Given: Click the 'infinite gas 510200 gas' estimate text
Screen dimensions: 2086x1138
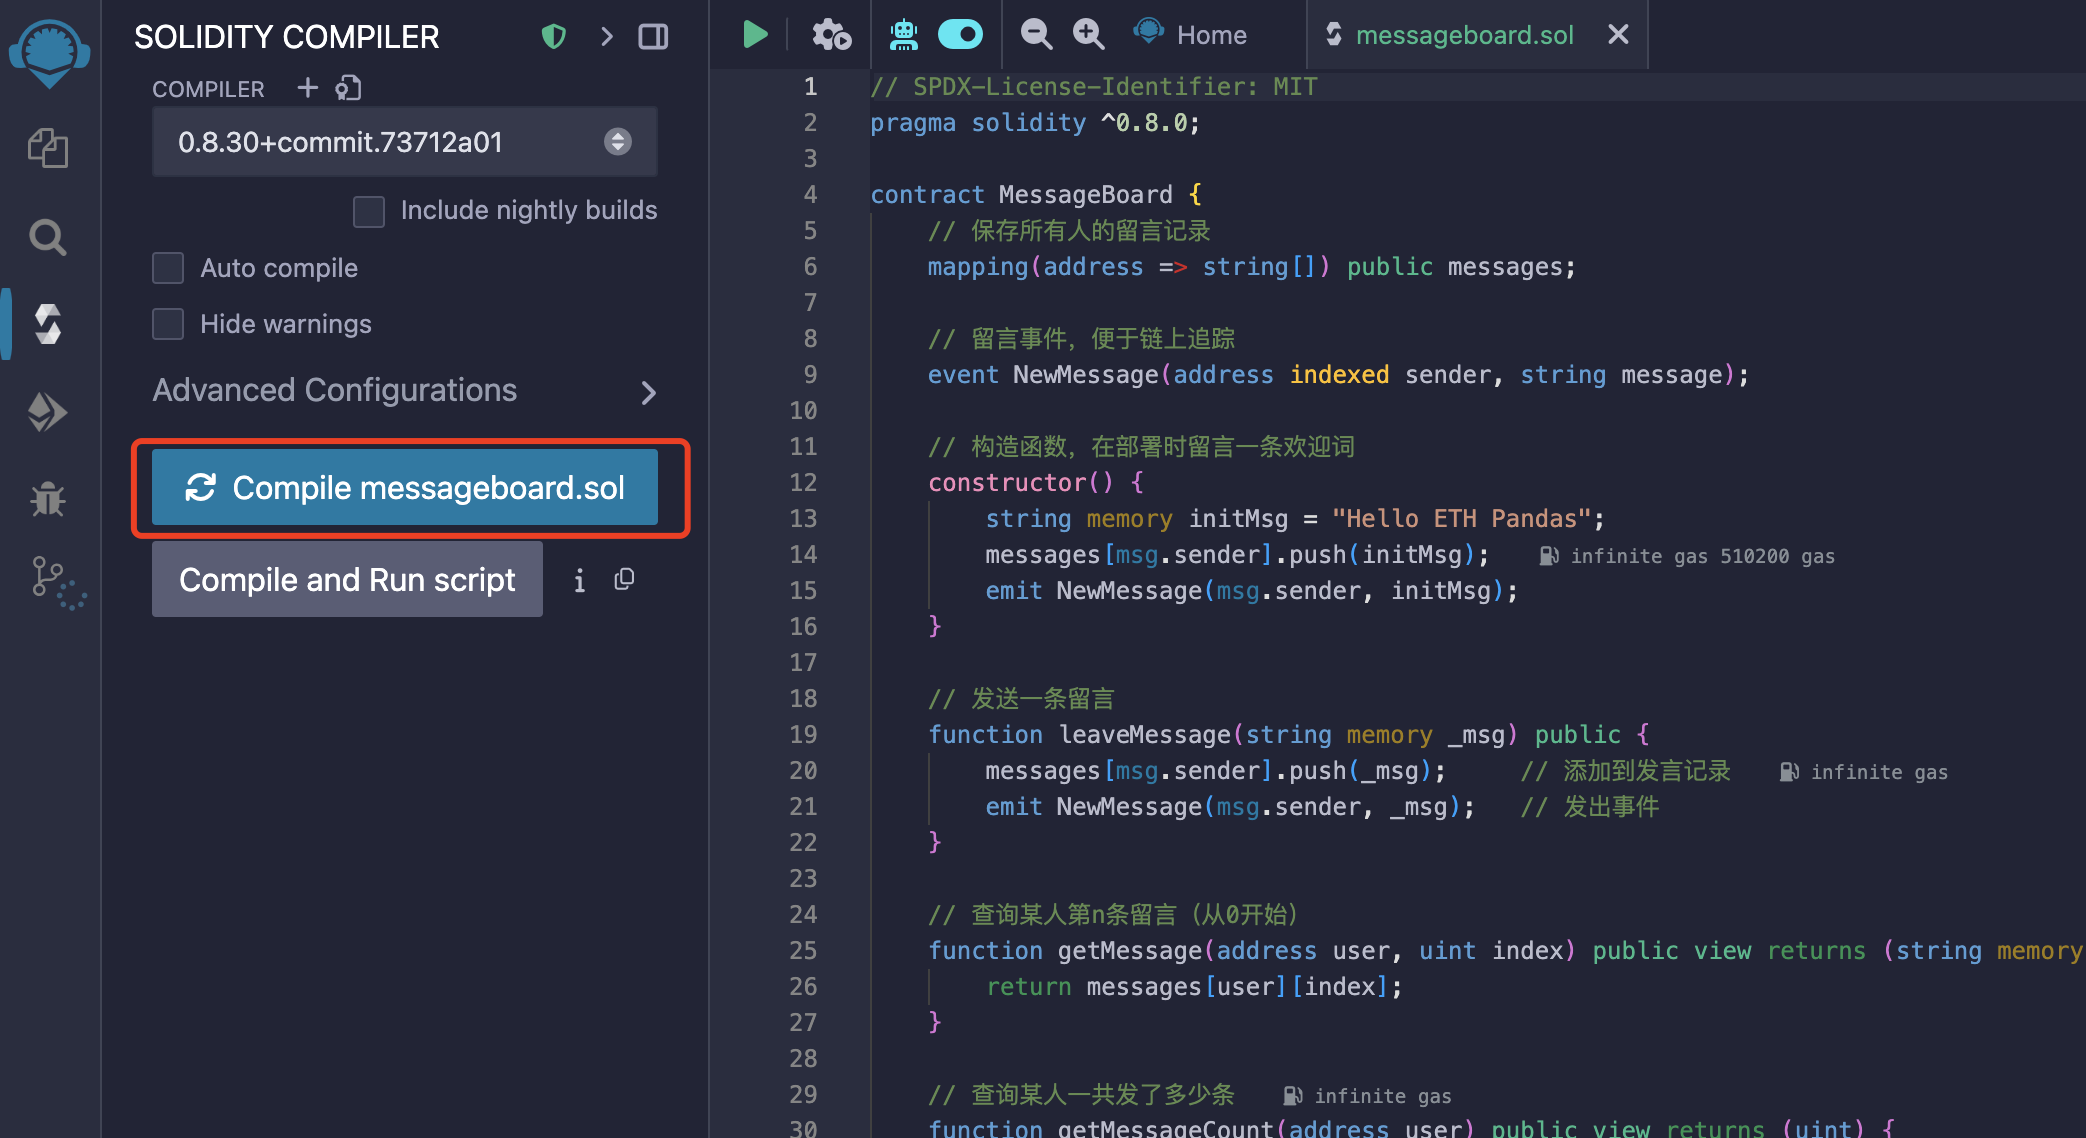Looking at the screenshot, I should pos(1702,556).
